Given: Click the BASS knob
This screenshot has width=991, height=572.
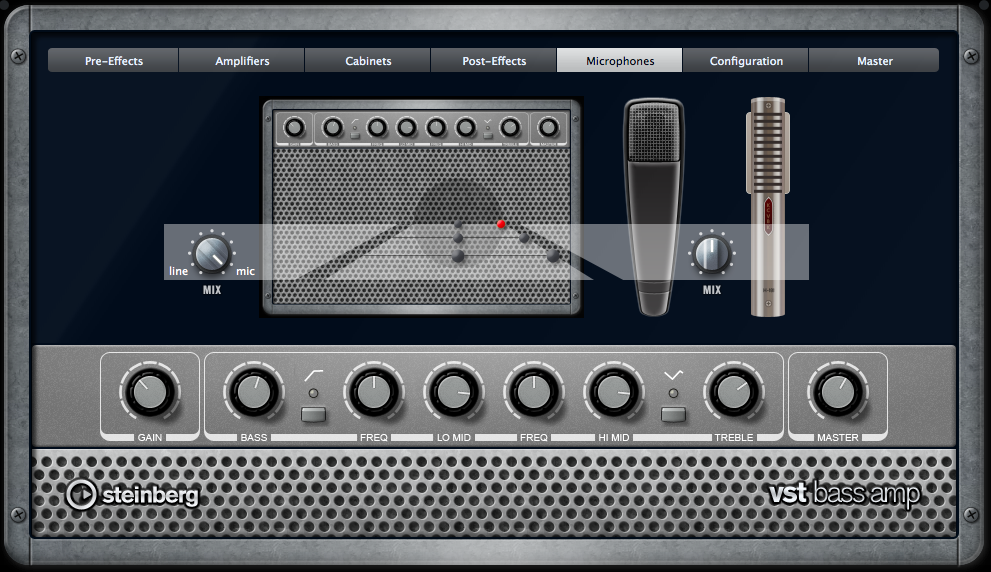Looking at the screenshot, I should pyautogui.click(x=253, y=392).
